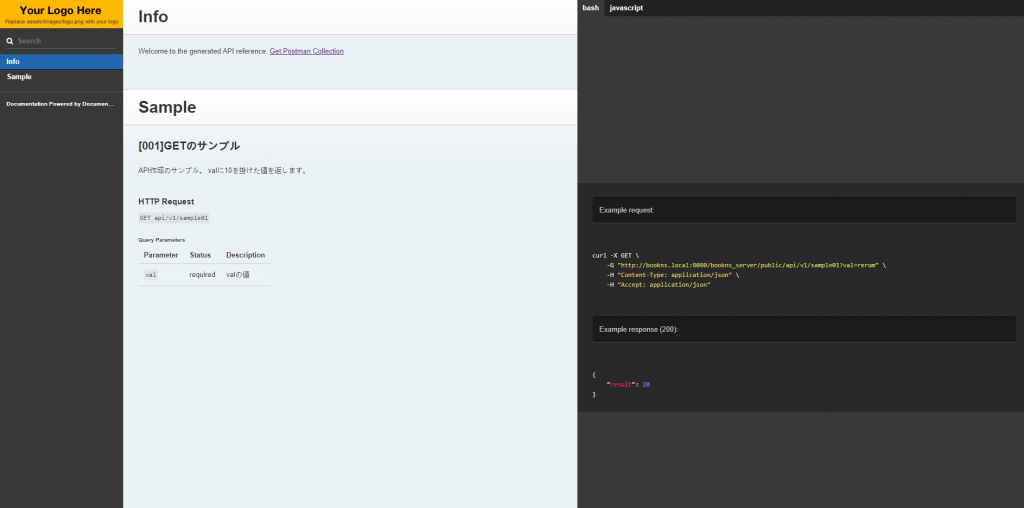Screen dimensions: 1024x508
Task: Click the Parameter column header
Action: click(x=160, y=255)
